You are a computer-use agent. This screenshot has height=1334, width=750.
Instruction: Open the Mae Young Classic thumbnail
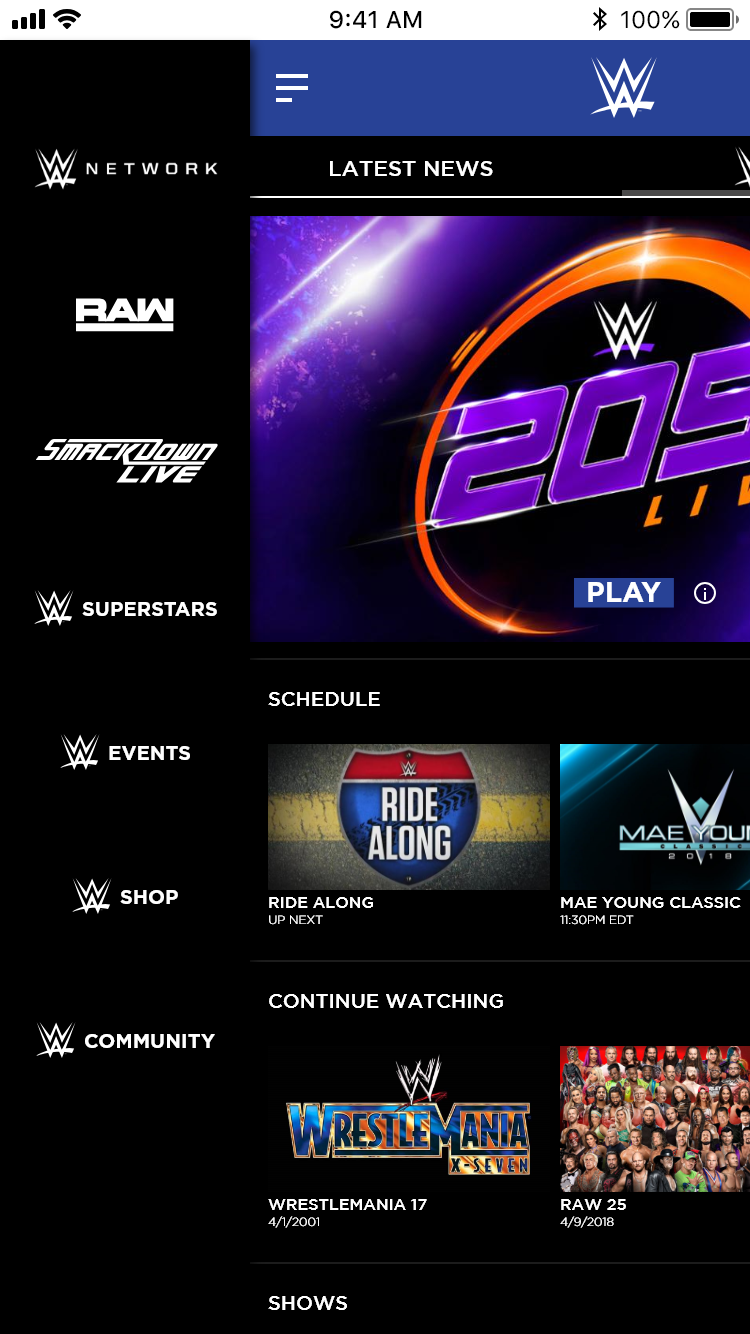click(x=655, y=817)
